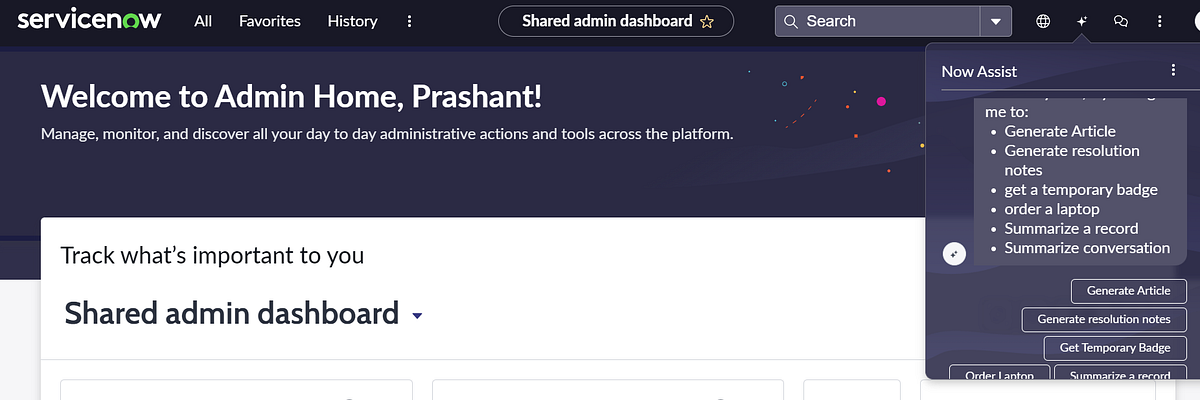Open the Favorites menu
Viewport: 1200px width, 400px height.
[270, 21]
